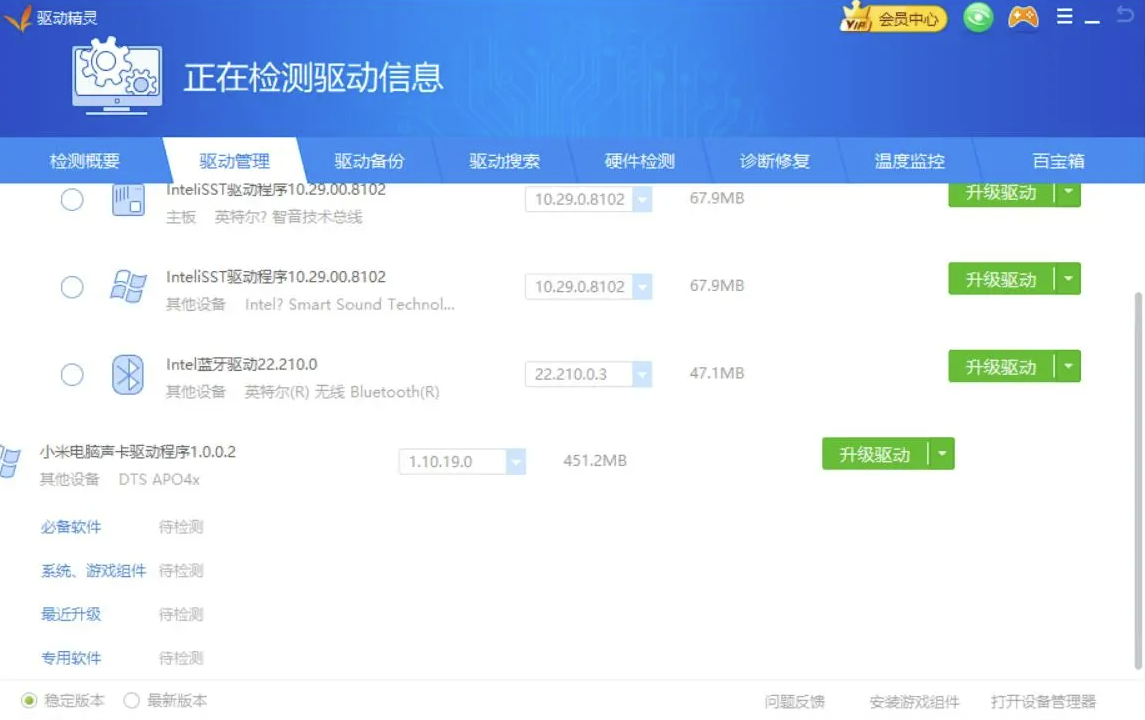This screenshot has width=1145, height=720.
Task: Click 升级驱动 for 小米电脑声卡驱动
Action: click(x=874, y=454)
